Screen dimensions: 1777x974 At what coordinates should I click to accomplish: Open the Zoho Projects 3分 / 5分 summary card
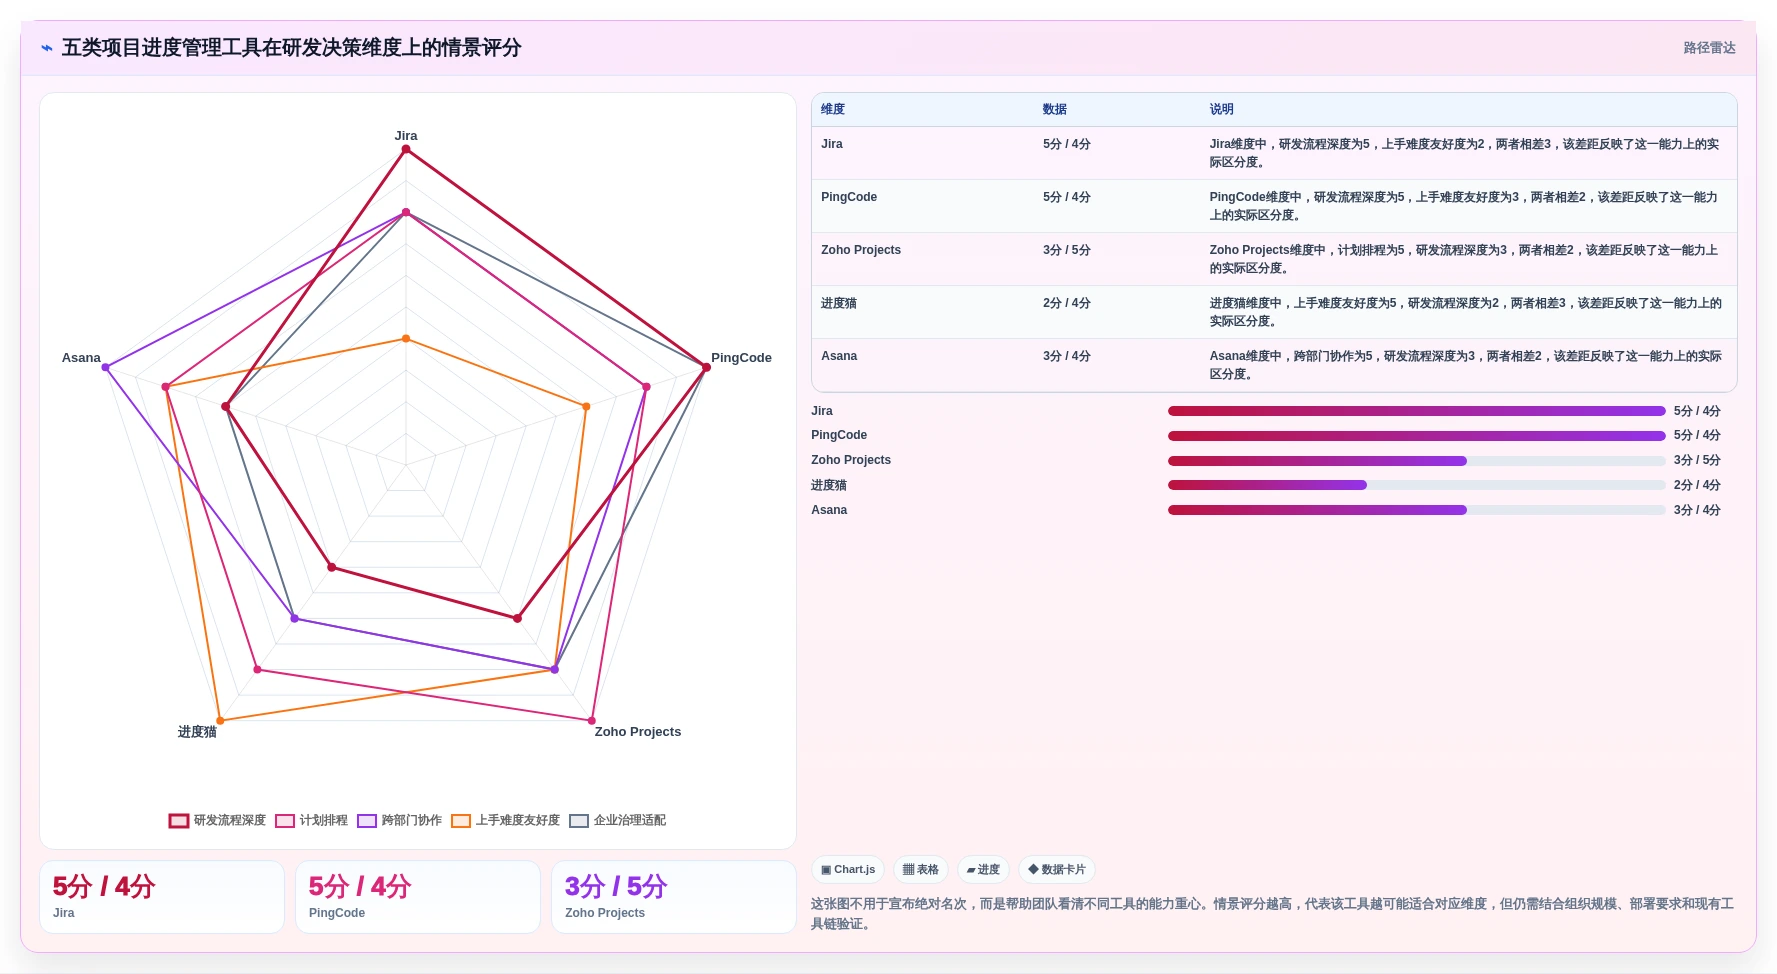674,897
